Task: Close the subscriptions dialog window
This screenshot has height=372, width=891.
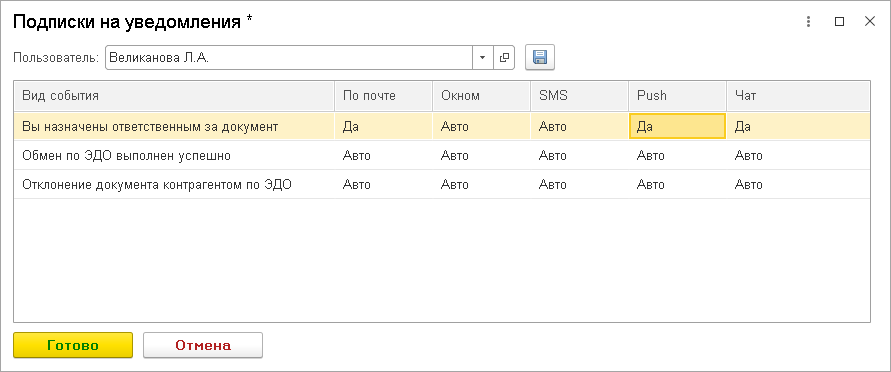Action: tap(869, 22)
